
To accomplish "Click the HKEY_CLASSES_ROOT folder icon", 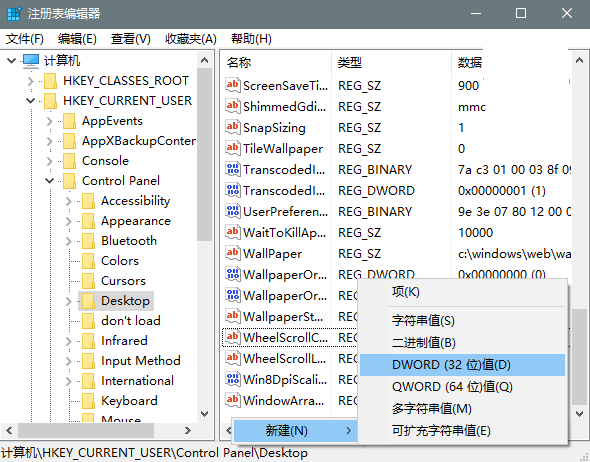I will tap(50, 81).
